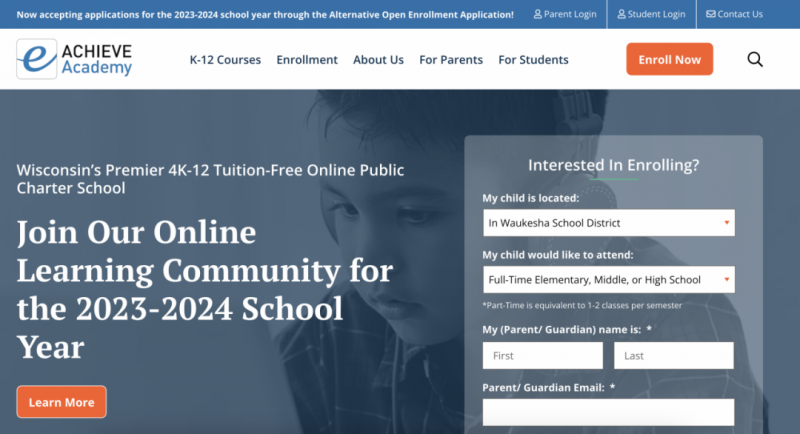The image size is (800, 434).
Task: Open the For Parents menu
Action: coord(451,60)
